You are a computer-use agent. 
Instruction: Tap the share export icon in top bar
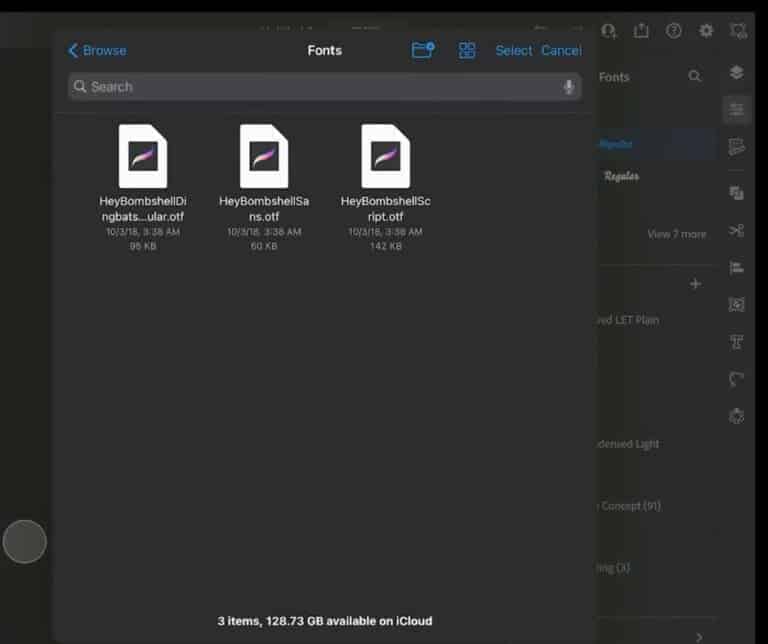(x=641, y=31)
